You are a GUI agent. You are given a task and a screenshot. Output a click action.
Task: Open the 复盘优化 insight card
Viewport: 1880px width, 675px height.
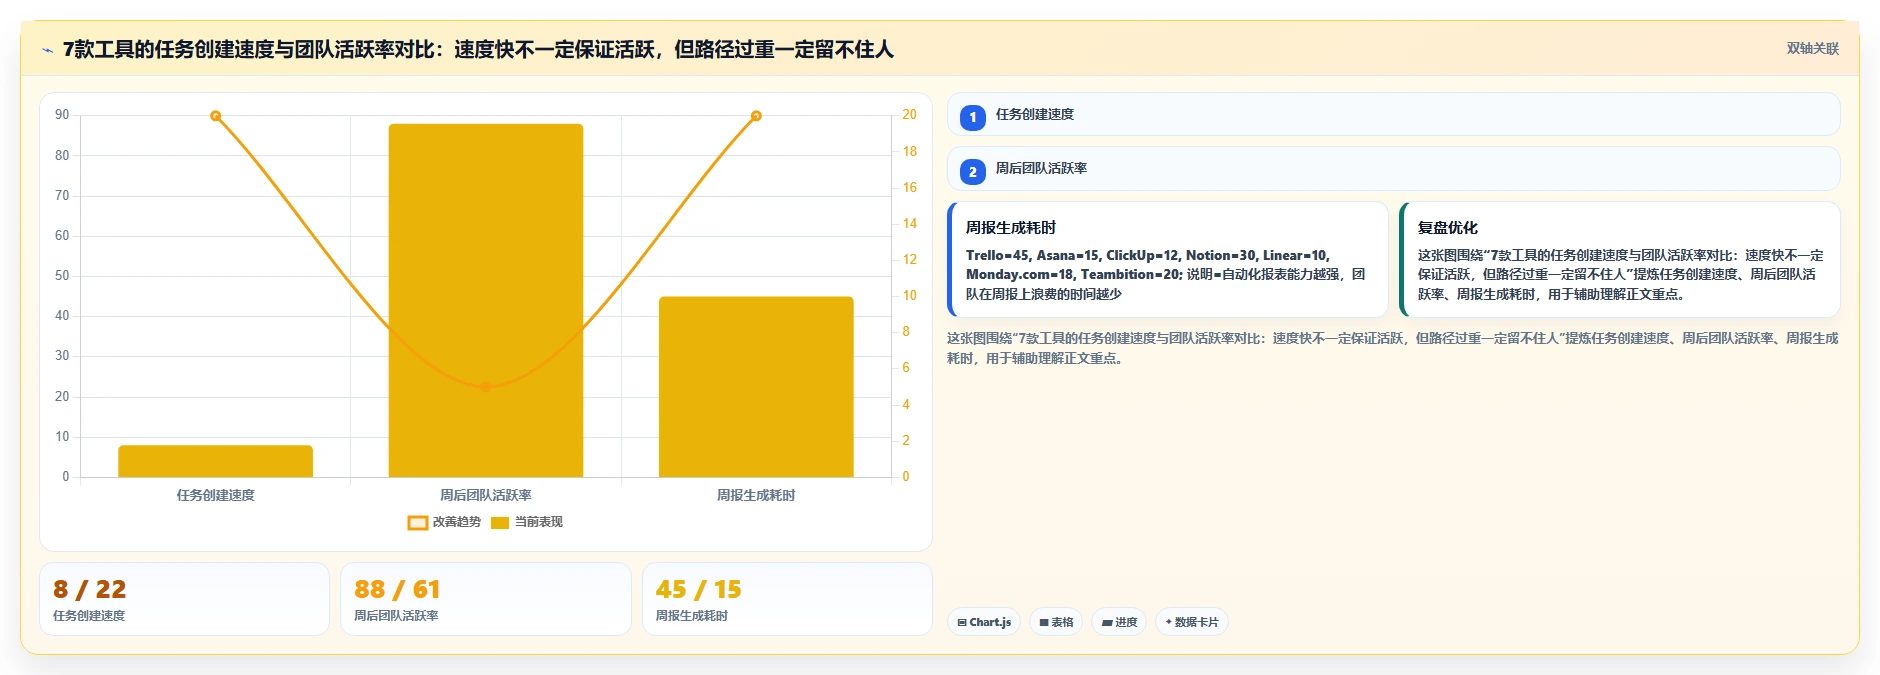point(1619,260)
